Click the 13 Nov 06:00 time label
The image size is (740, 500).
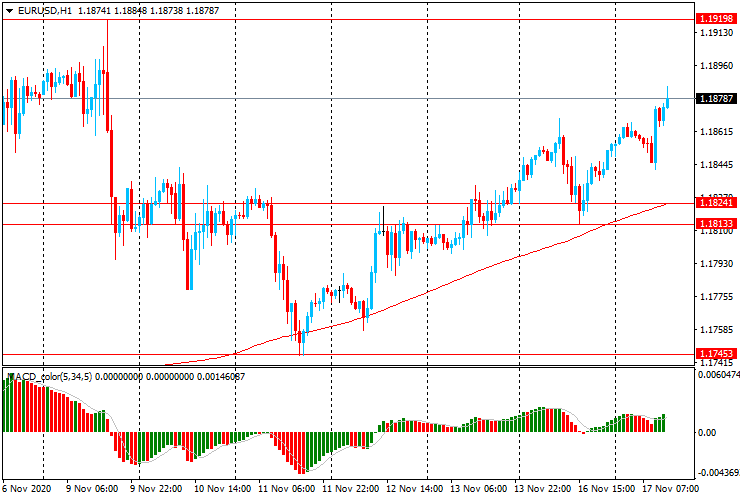click(479, 488)
